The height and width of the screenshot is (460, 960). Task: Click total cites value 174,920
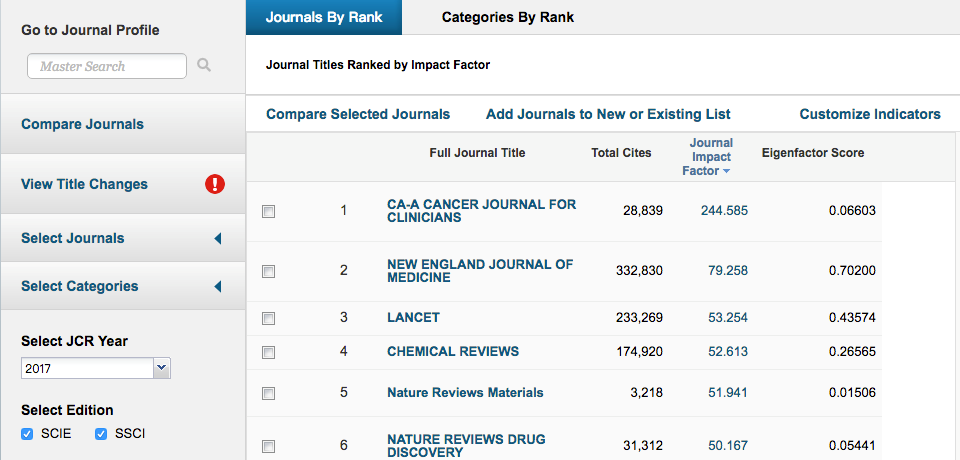click(639, 352)
